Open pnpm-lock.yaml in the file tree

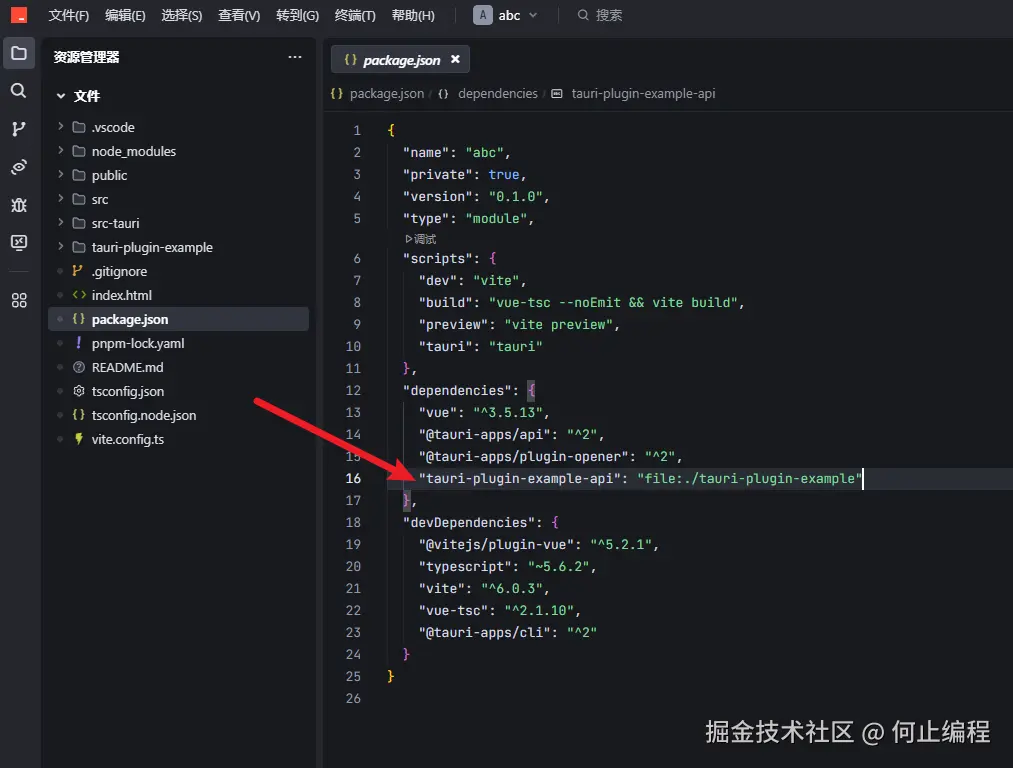(x=138, y=344)
